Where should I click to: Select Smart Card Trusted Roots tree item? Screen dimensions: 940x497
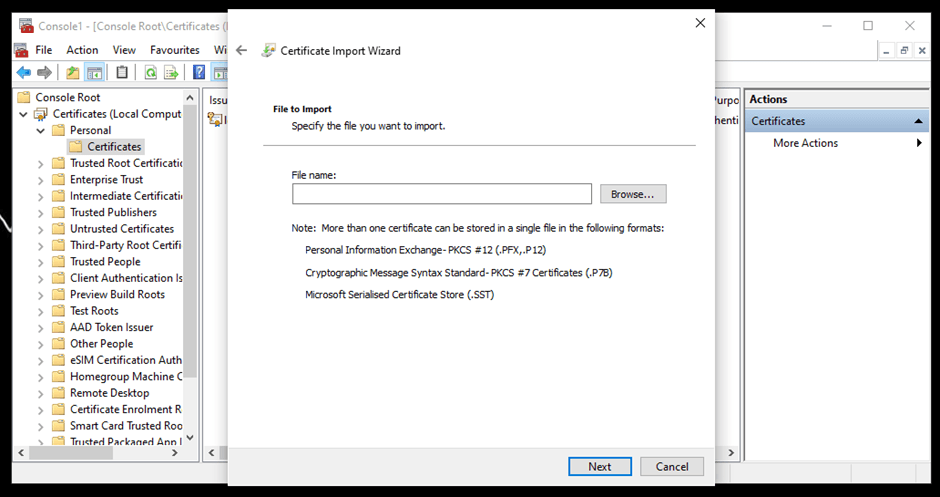pyautogui.click(x=125, y=426)
